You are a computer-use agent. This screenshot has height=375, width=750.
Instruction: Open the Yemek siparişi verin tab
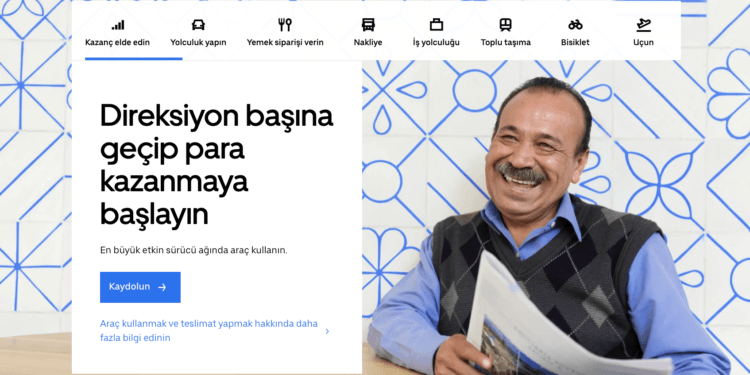(285, 43)
